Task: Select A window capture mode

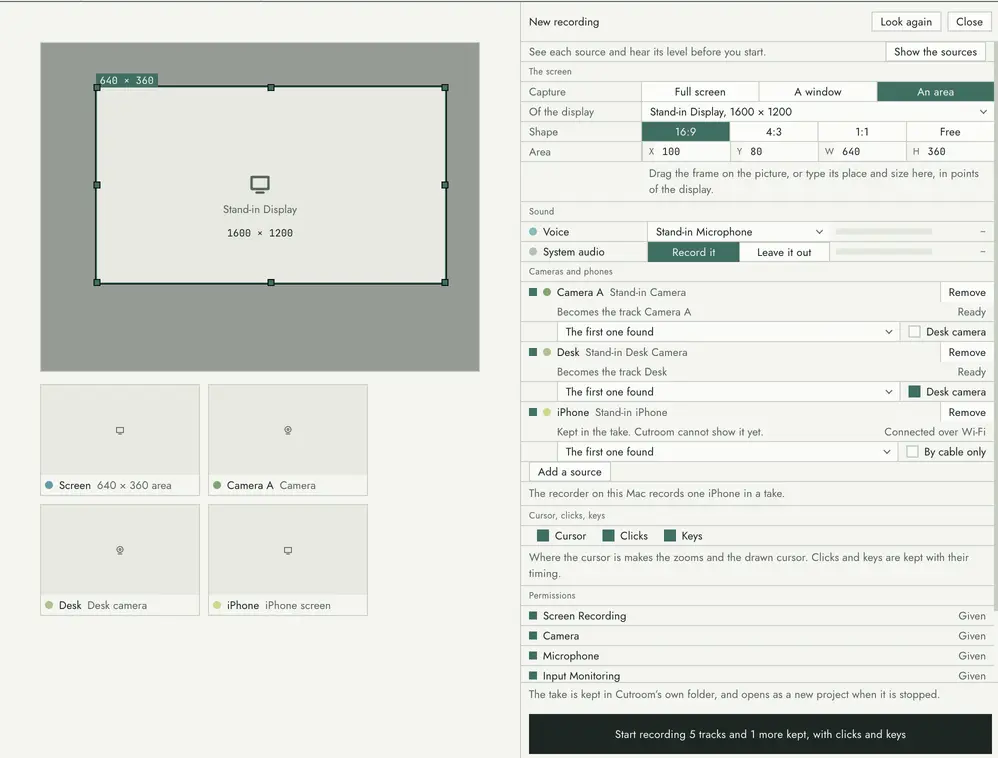Action: point(817,92)
